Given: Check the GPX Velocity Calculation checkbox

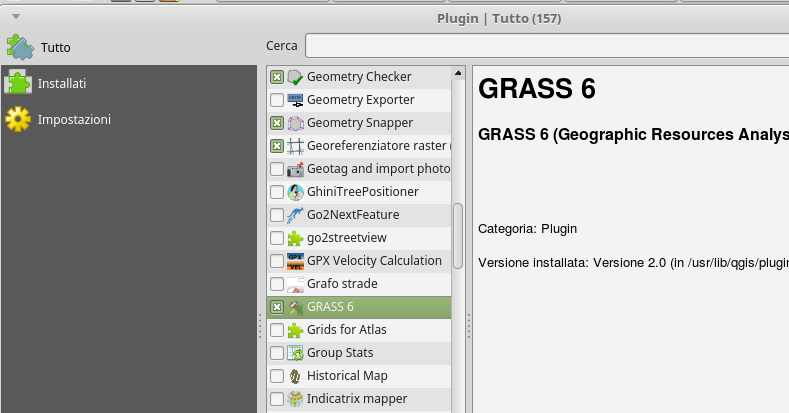Looking at the screenshot, I should (x=277, y=261).
